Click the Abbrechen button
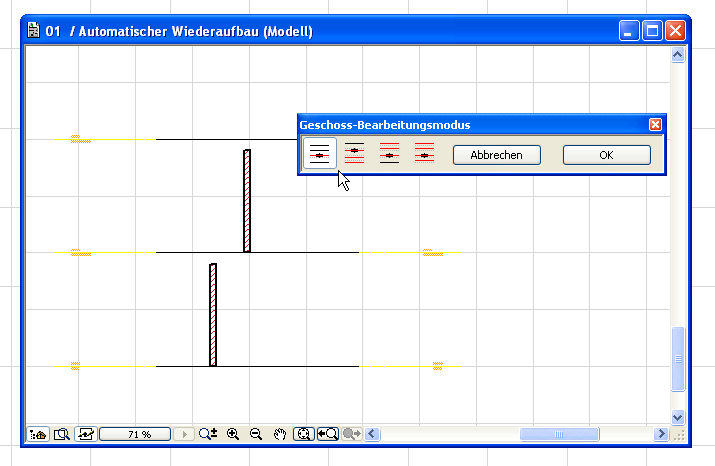 497,155
